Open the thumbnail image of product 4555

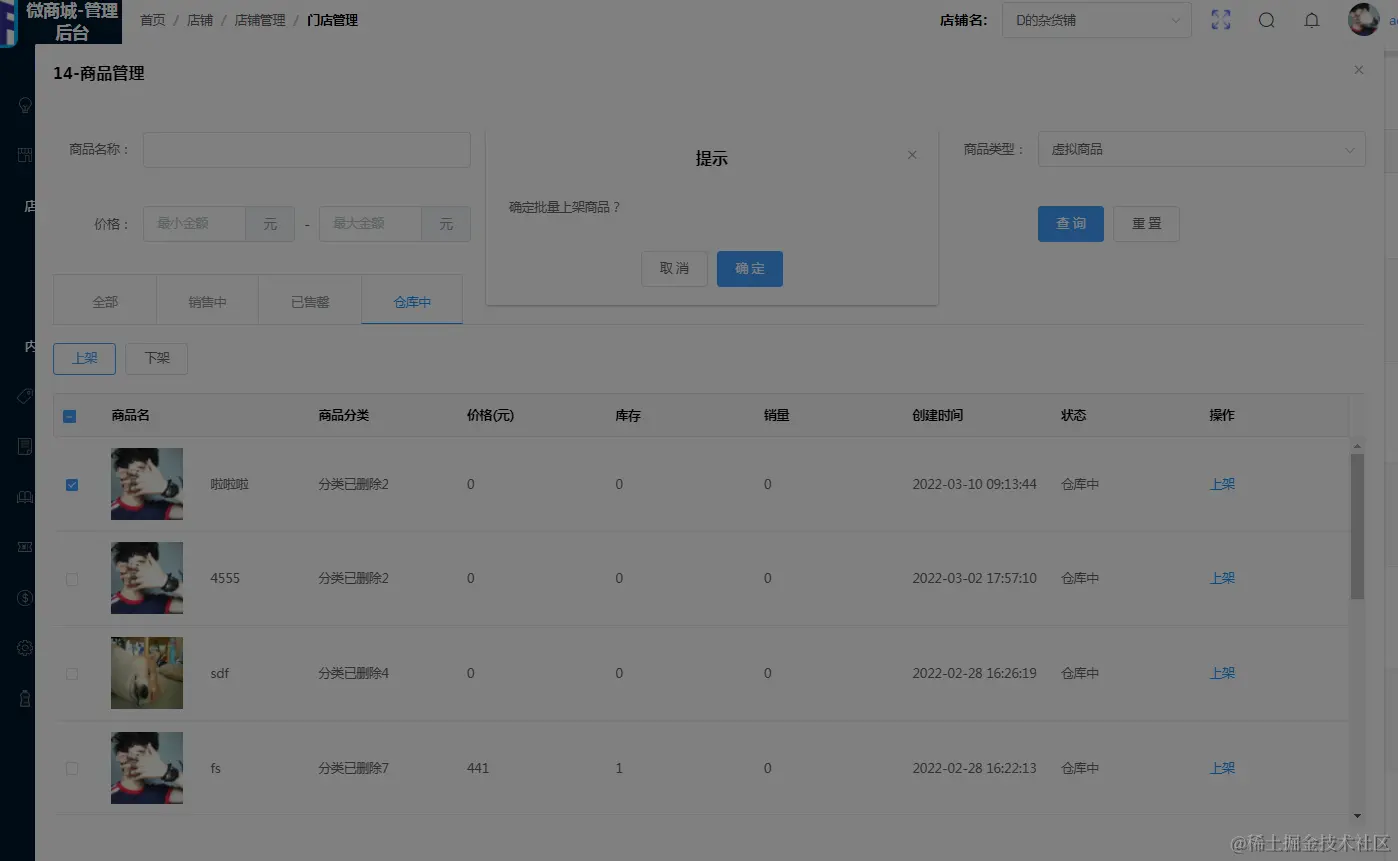[x=147, y=578]
